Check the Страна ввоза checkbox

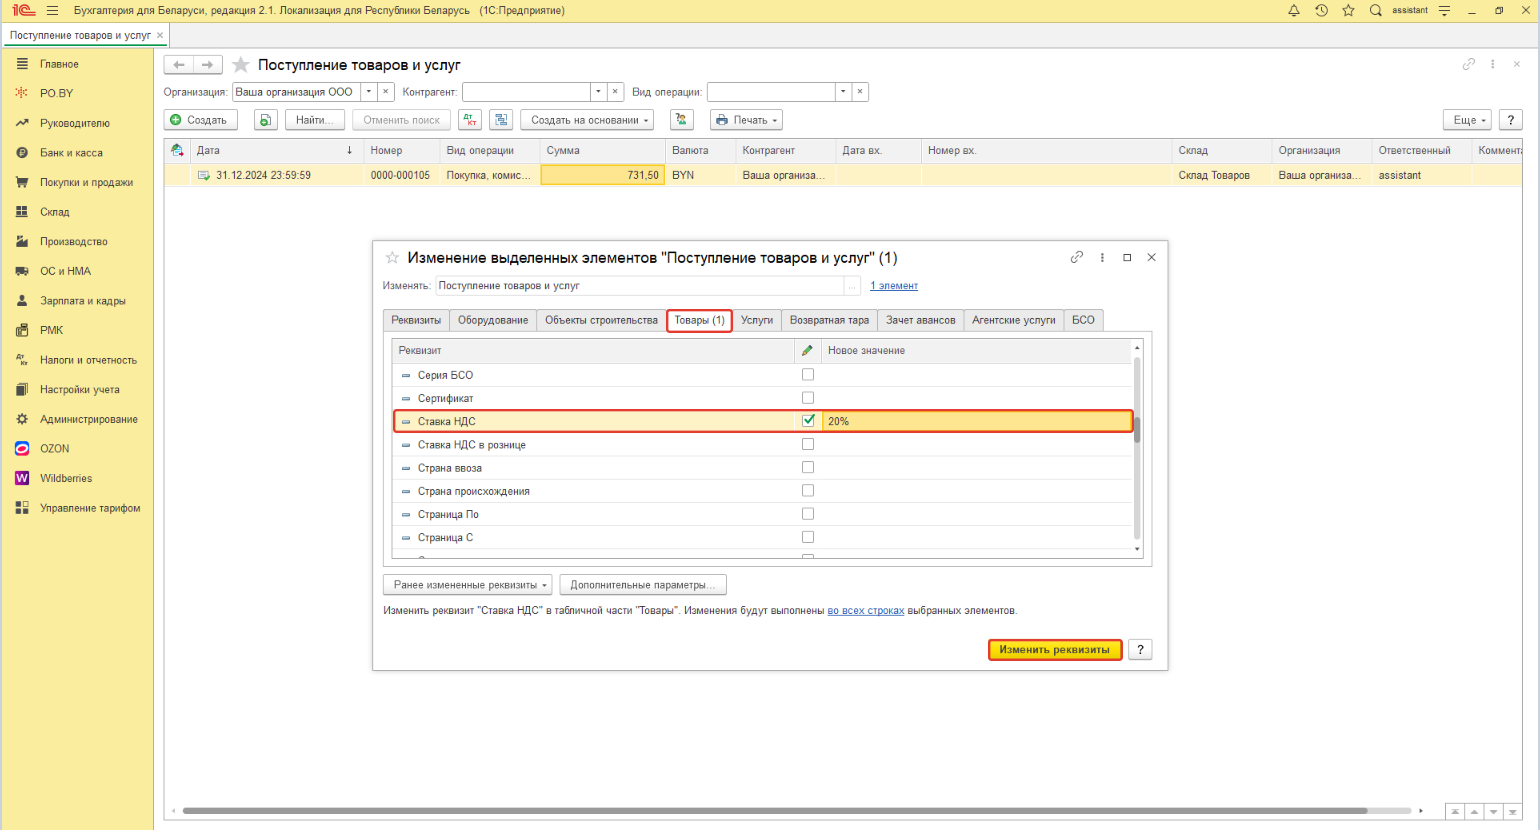(808, 467)
